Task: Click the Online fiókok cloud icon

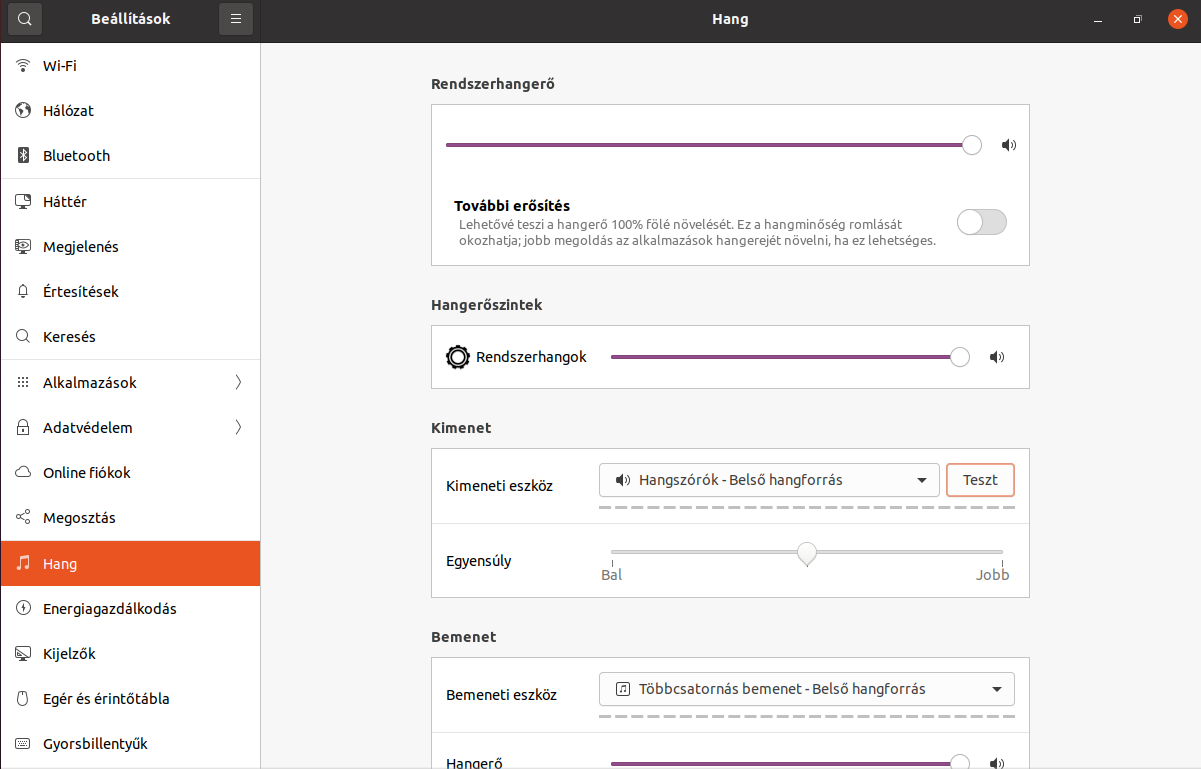Action: 24,473
